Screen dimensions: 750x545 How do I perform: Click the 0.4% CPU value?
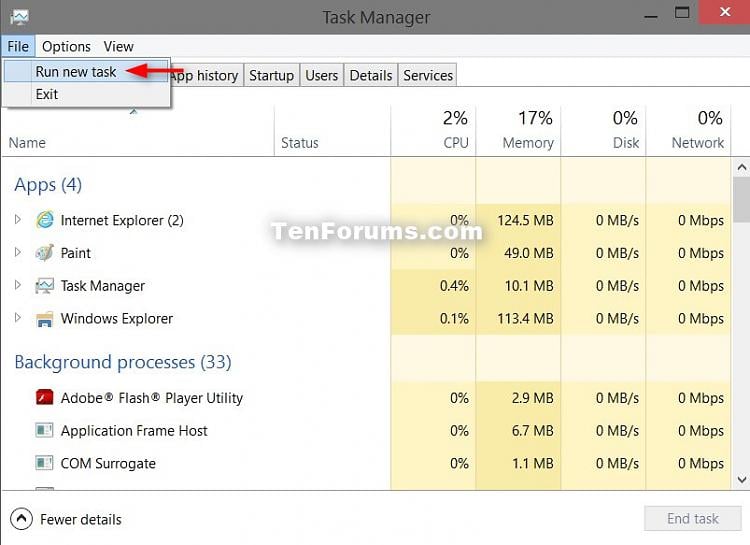454,286
